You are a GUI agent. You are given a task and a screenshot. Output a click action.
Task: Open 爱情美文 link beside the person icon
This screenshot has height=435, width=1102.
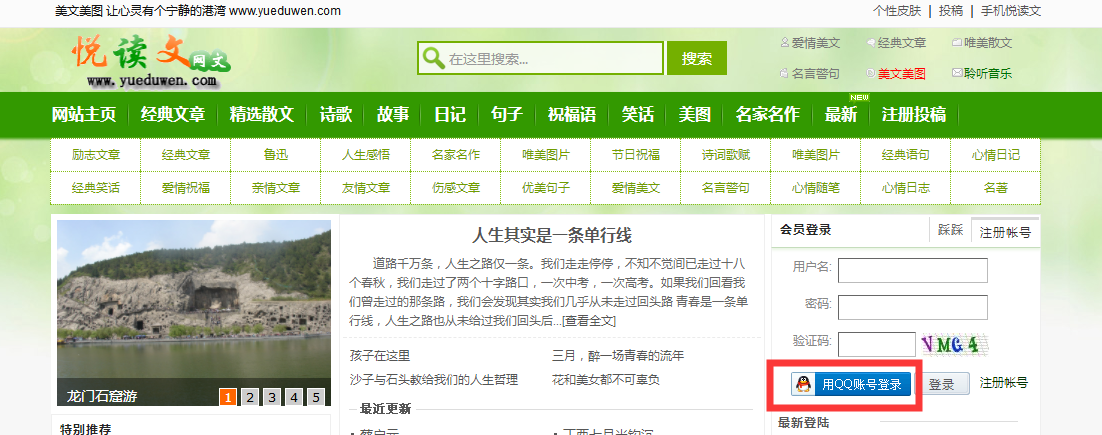pyautogui.click(x=815, y=43)
